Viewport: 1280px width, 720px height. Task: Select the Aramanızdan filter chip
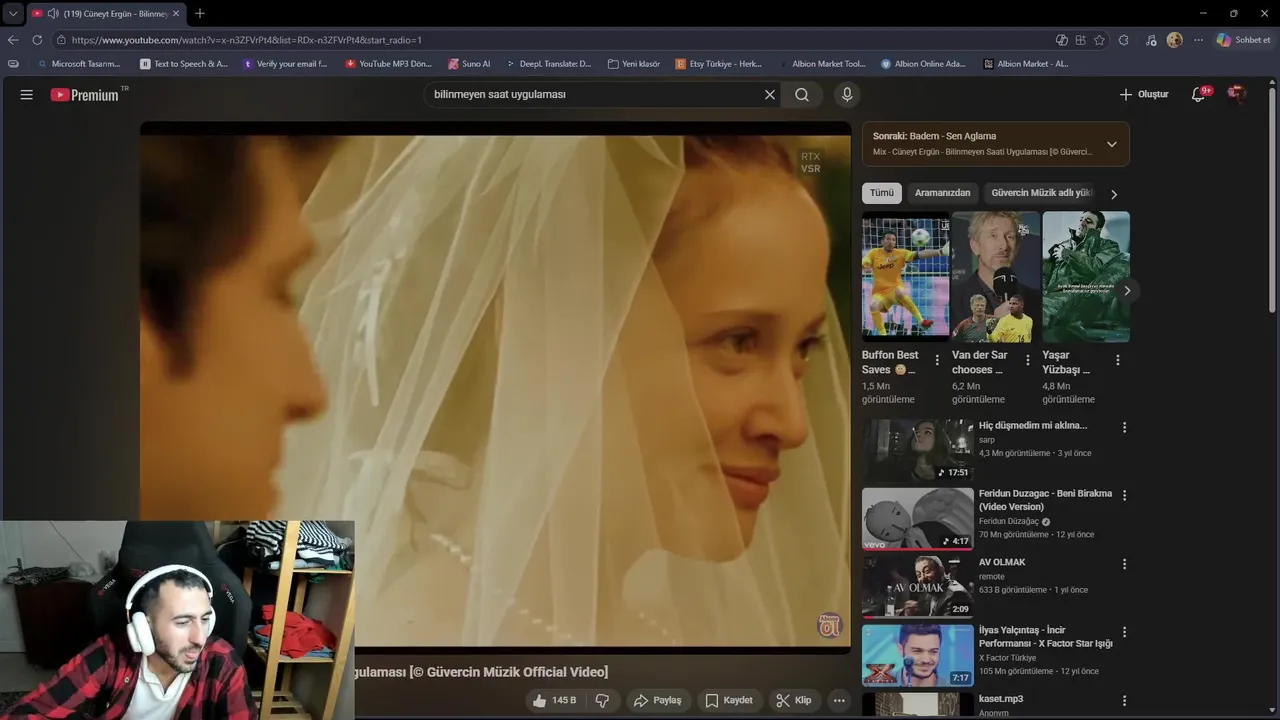coord(943,193)
